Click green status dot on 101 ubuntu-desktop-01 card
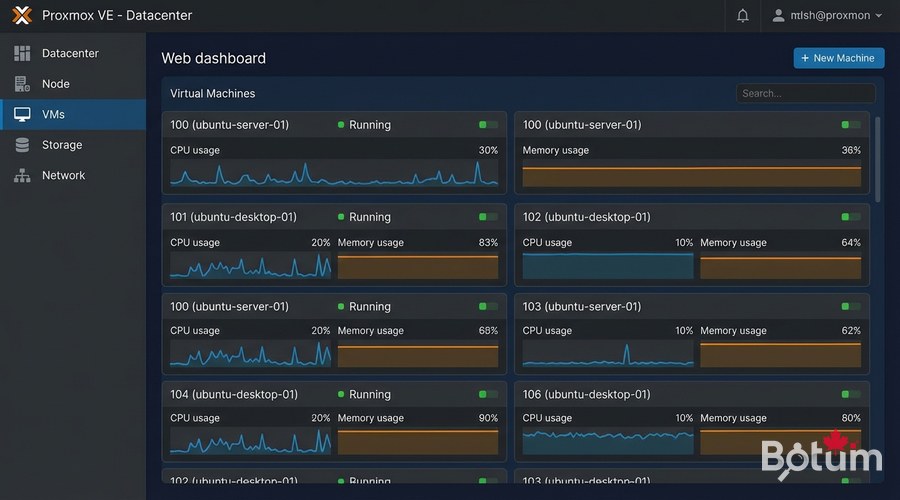The image size is (900, 500). [x=341, y=217]
